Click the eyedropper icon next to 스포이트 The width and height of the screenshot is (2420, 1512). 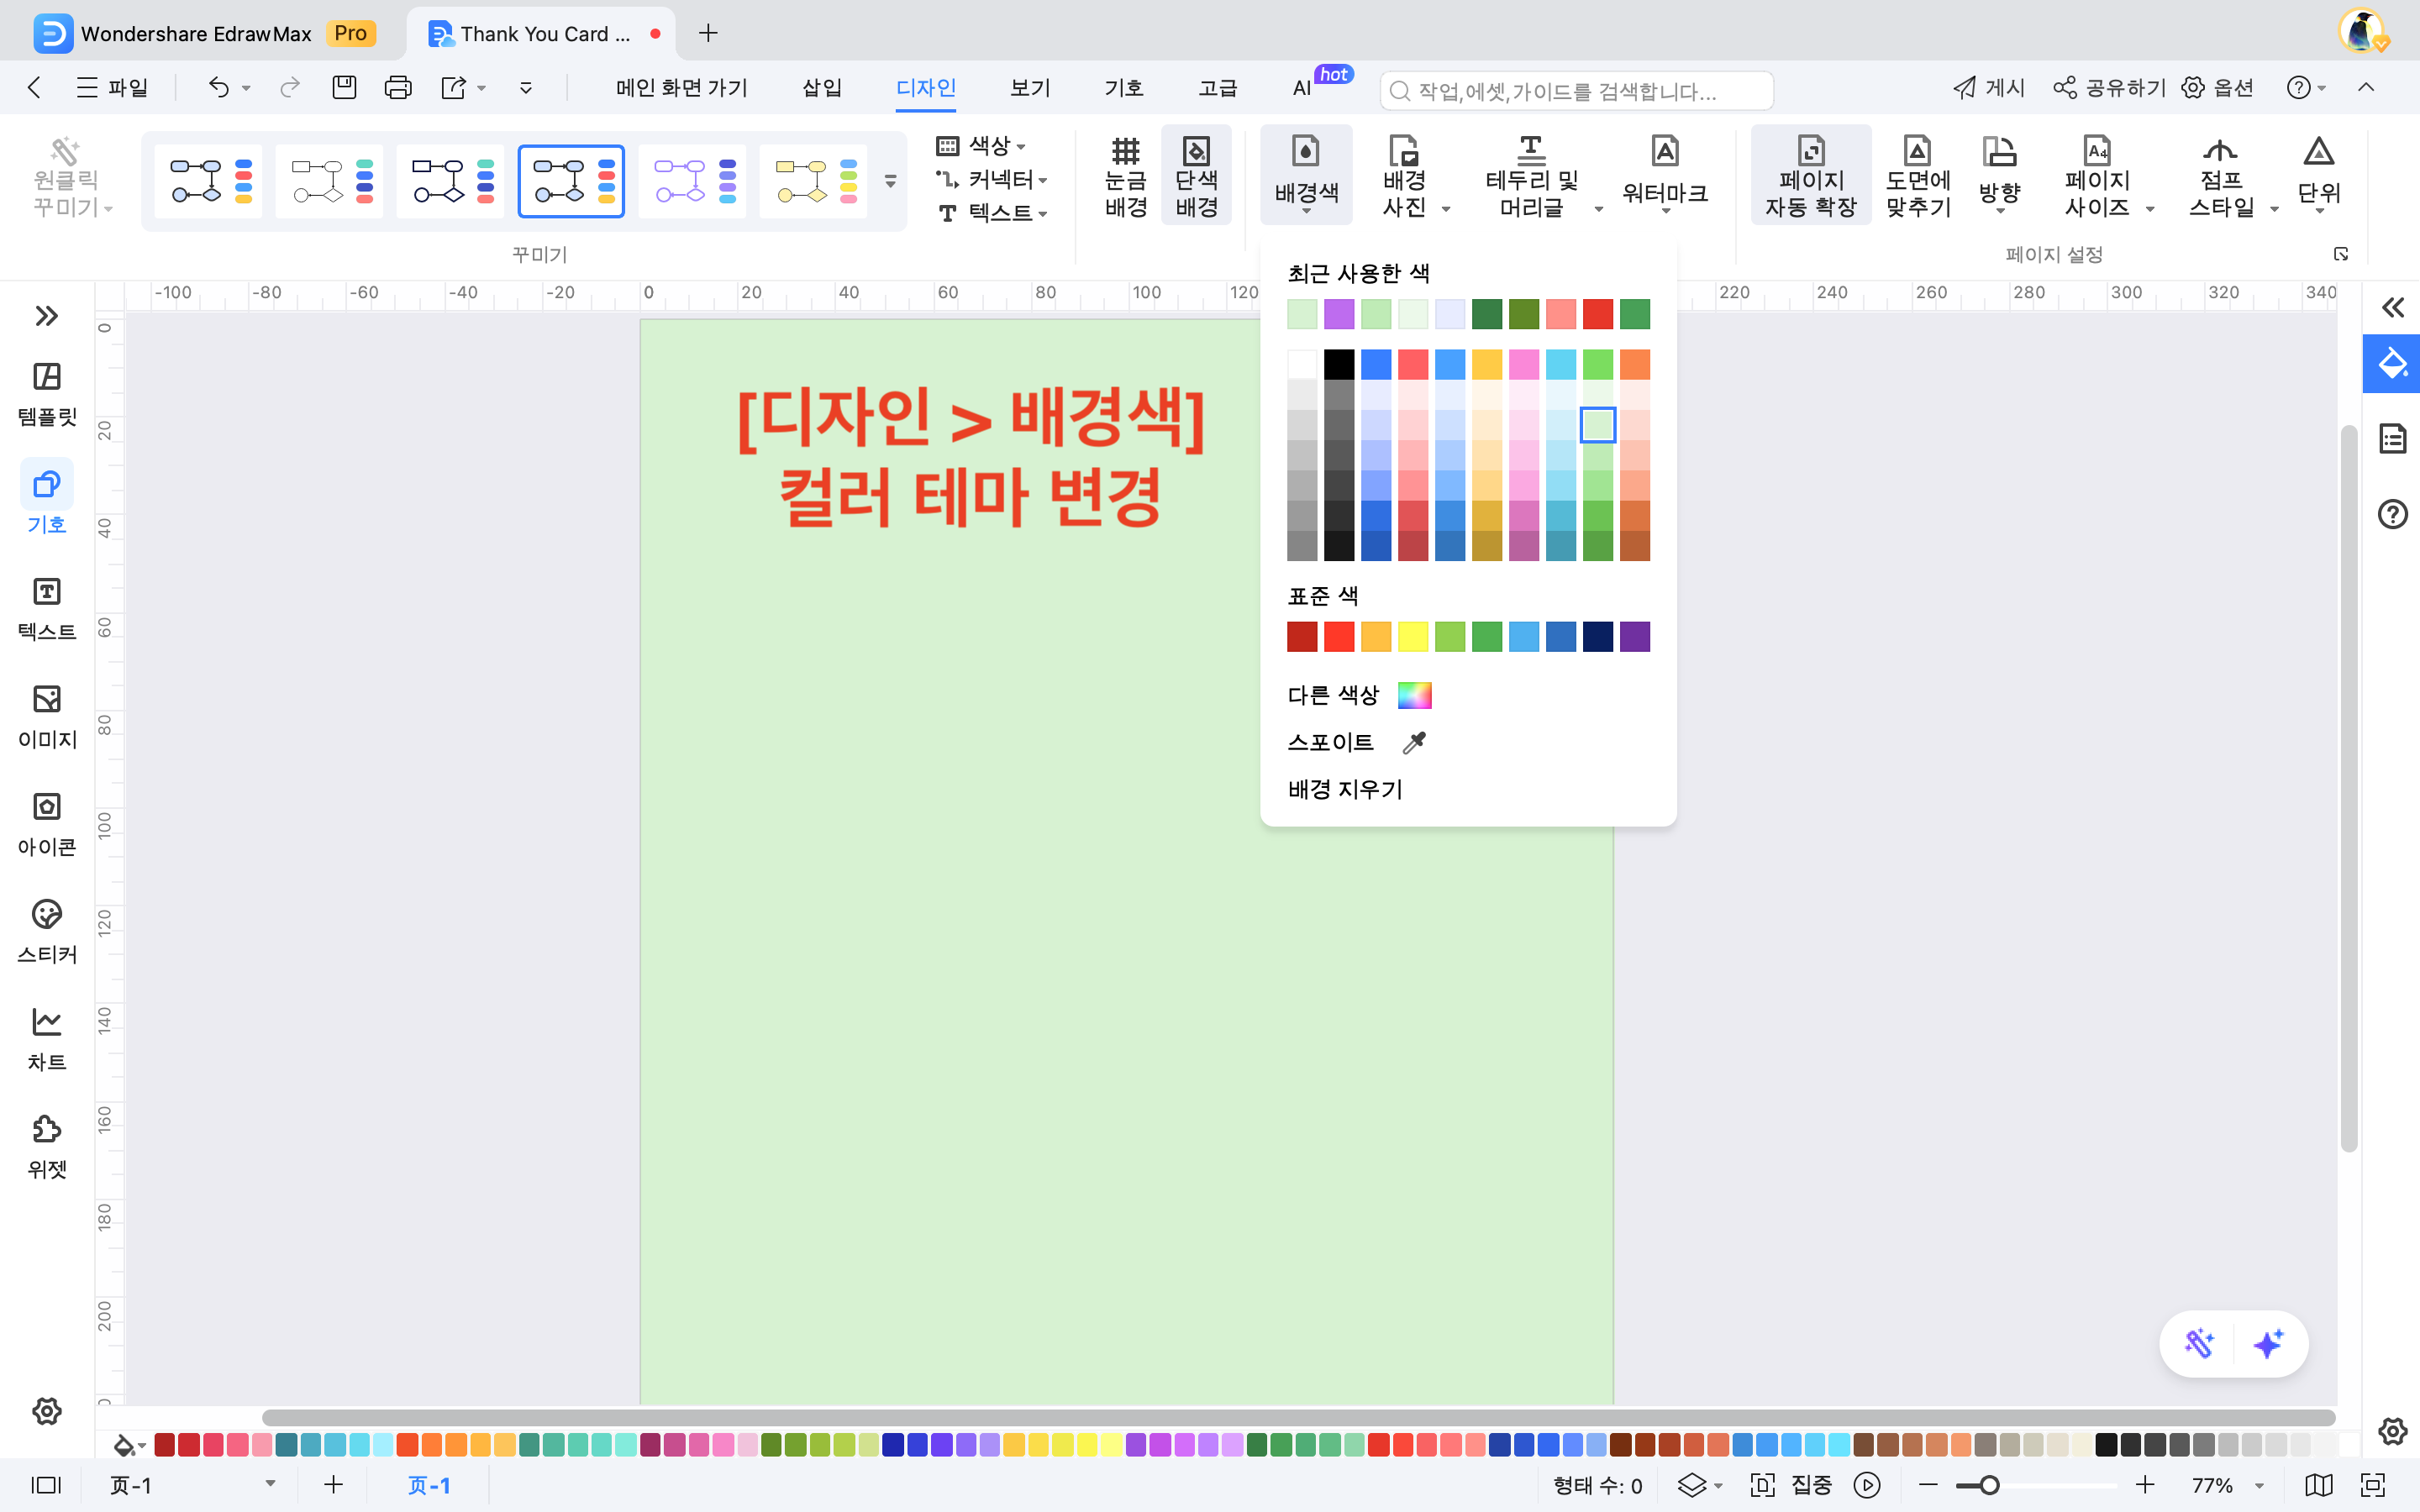[1414, 742]
